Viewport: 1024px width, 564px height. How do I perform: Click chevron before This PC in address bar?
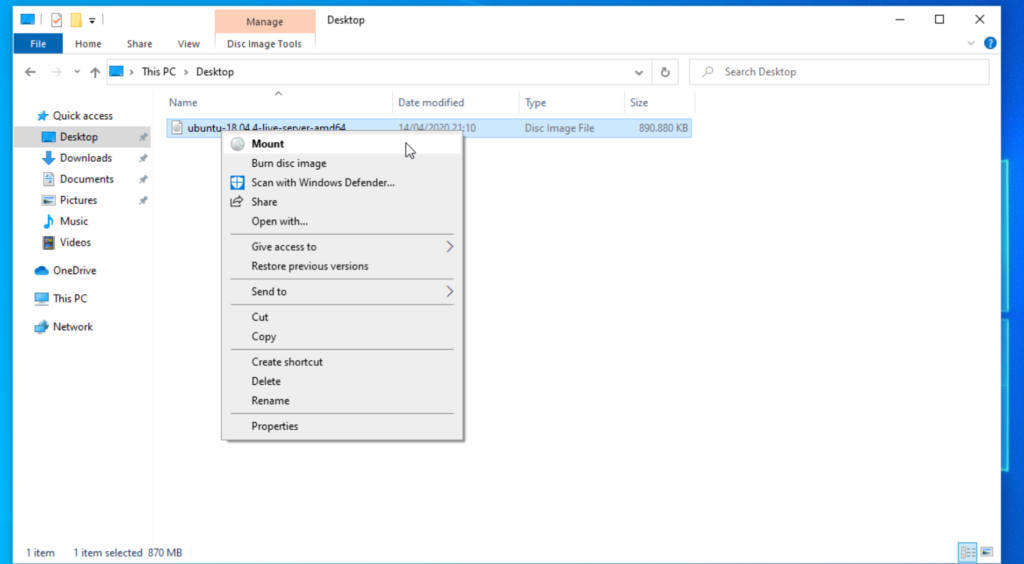(x=132, y=72)
